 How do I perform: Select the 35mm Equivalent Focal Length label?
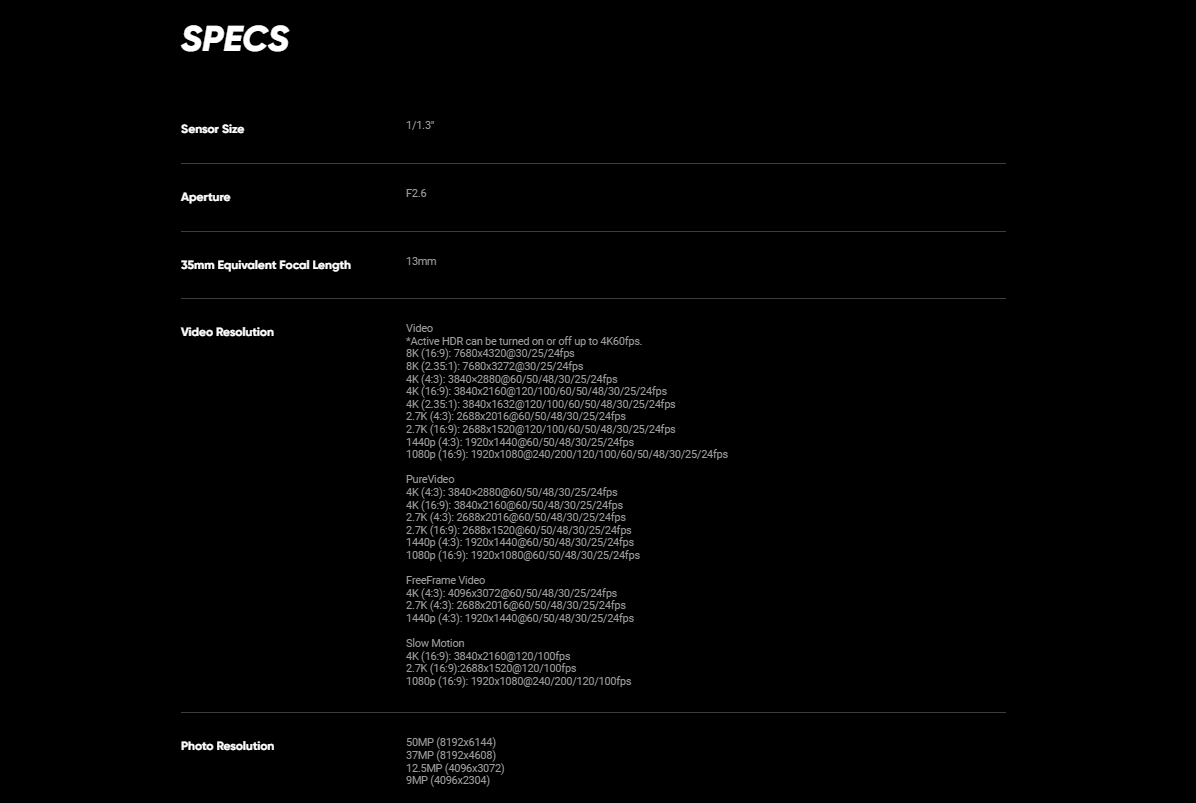[x=265, y=265]
